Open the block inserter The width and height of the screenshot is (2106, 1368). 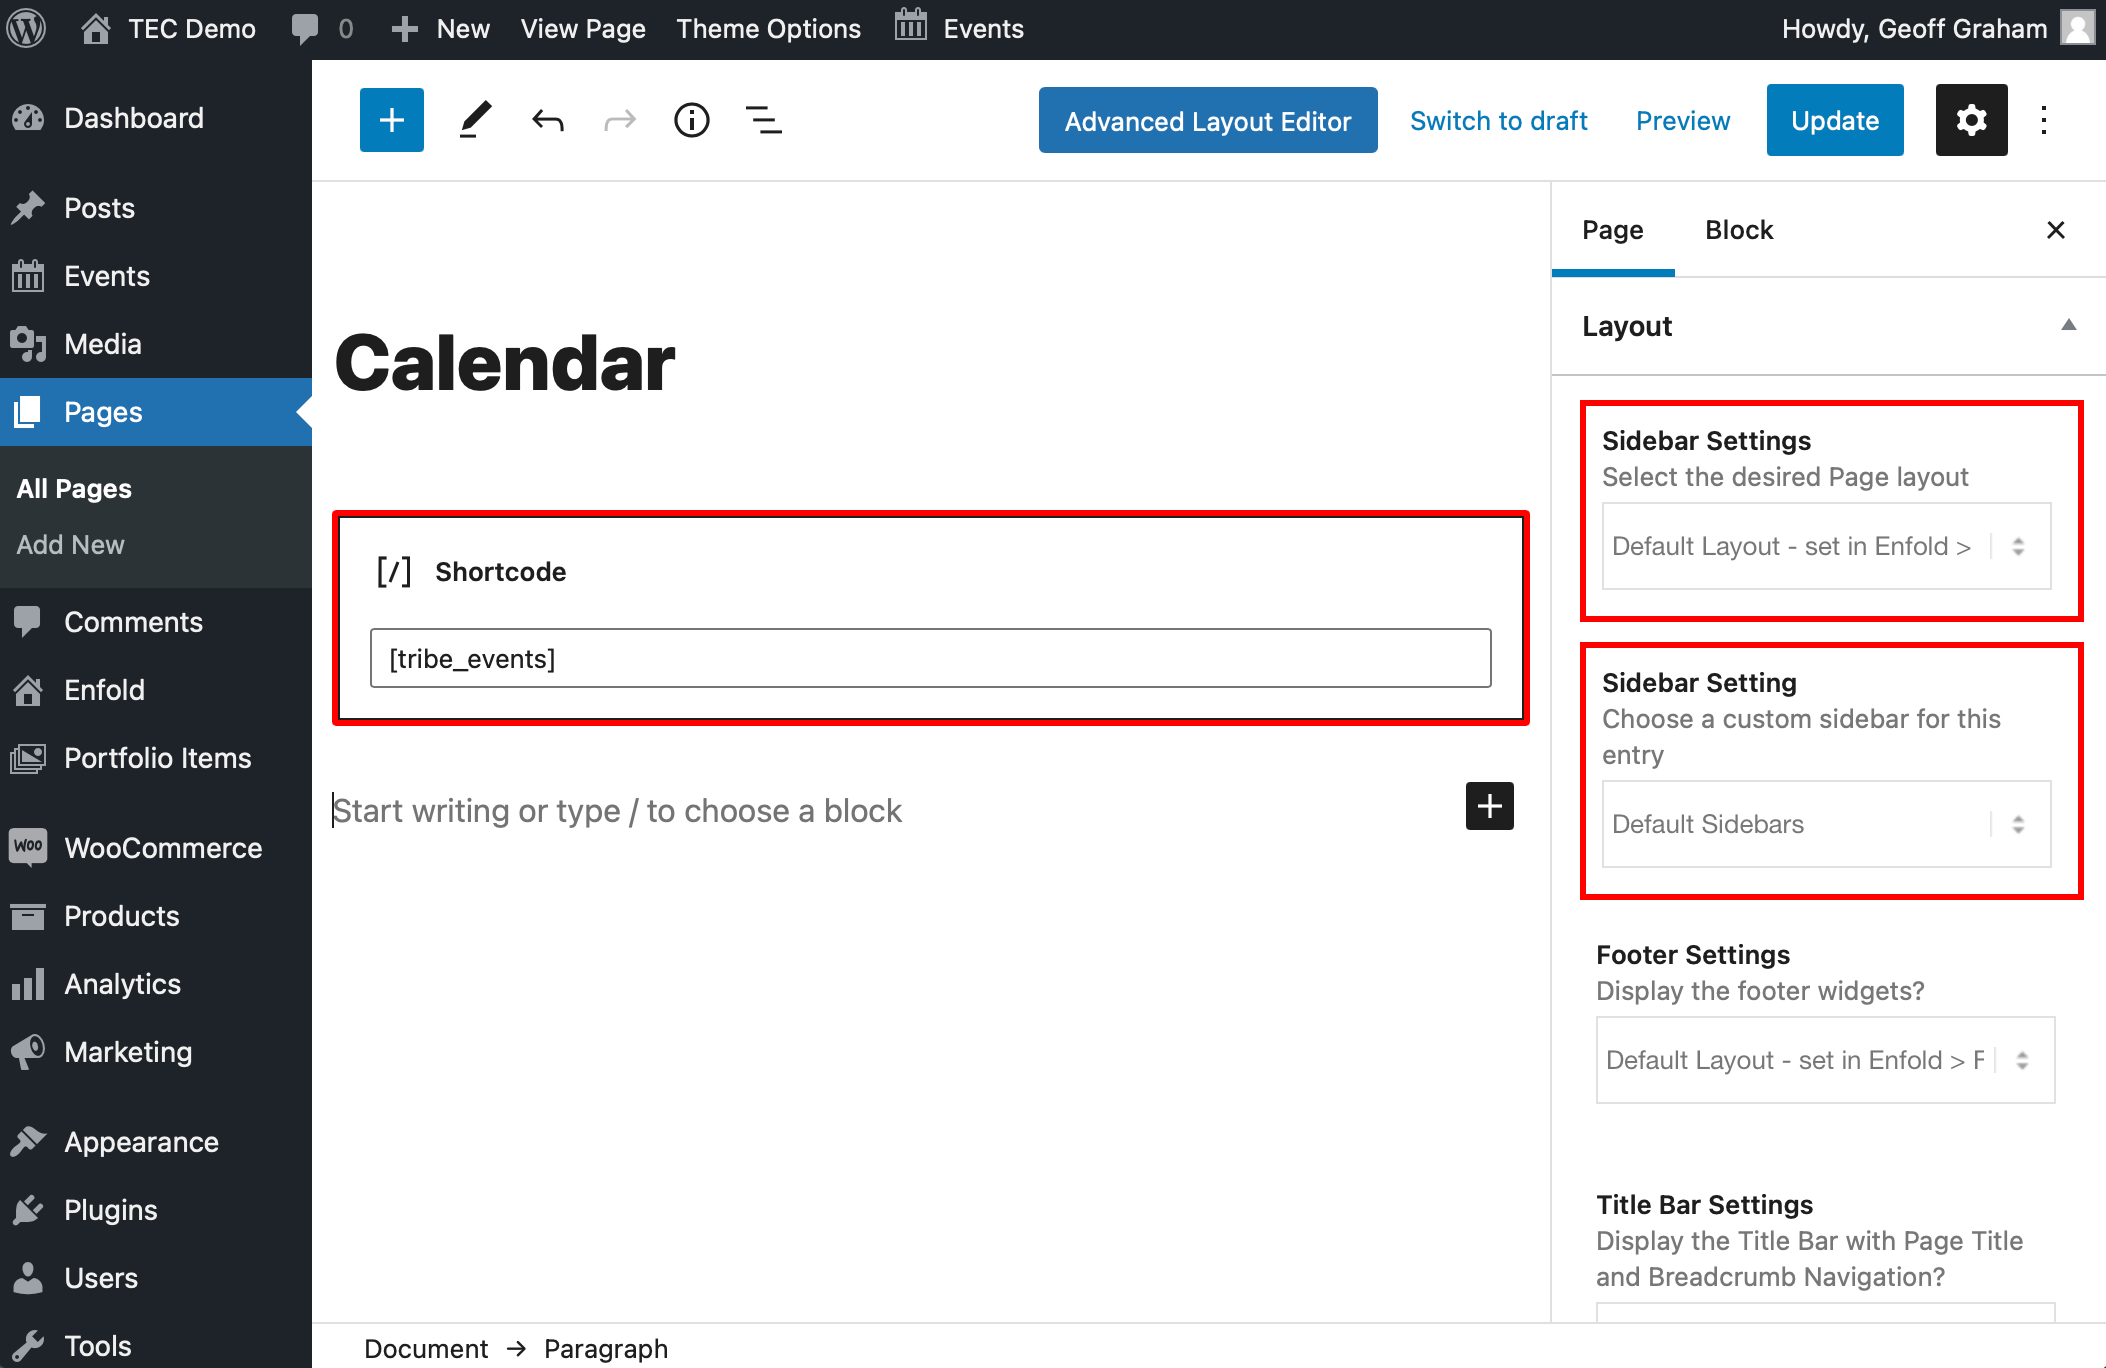[x=391, y=119]
